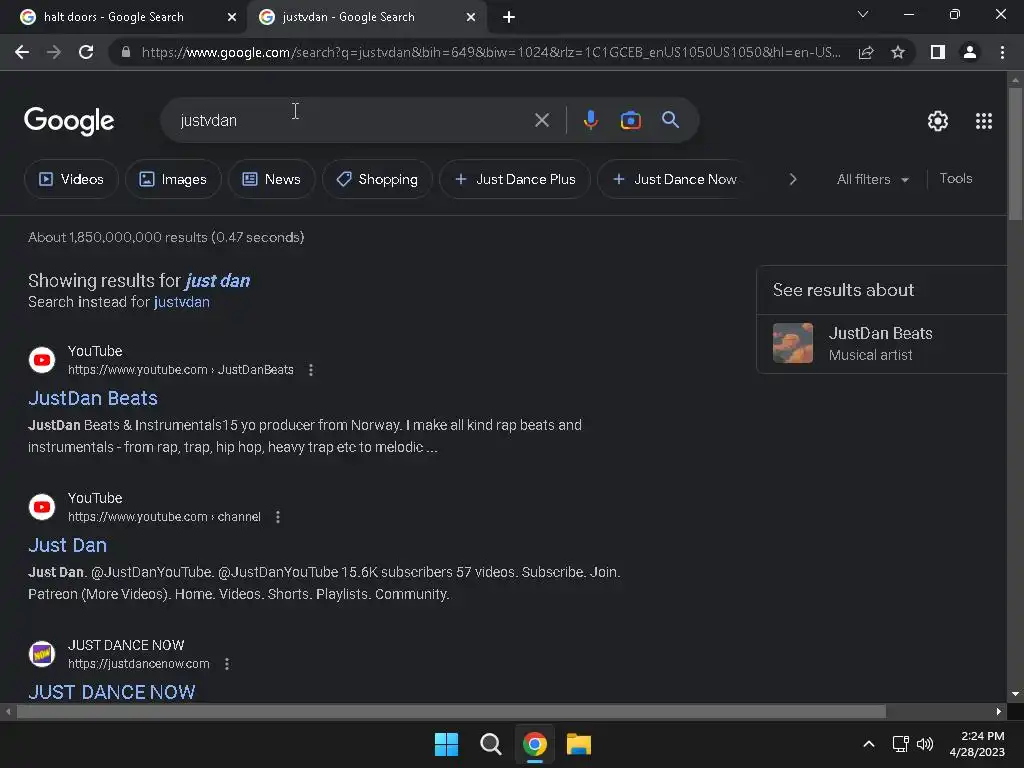Expand the All filters dropdown
The height and width of the screenshot is (768, 1024).
pyautogui.click(x=872, y=179)
